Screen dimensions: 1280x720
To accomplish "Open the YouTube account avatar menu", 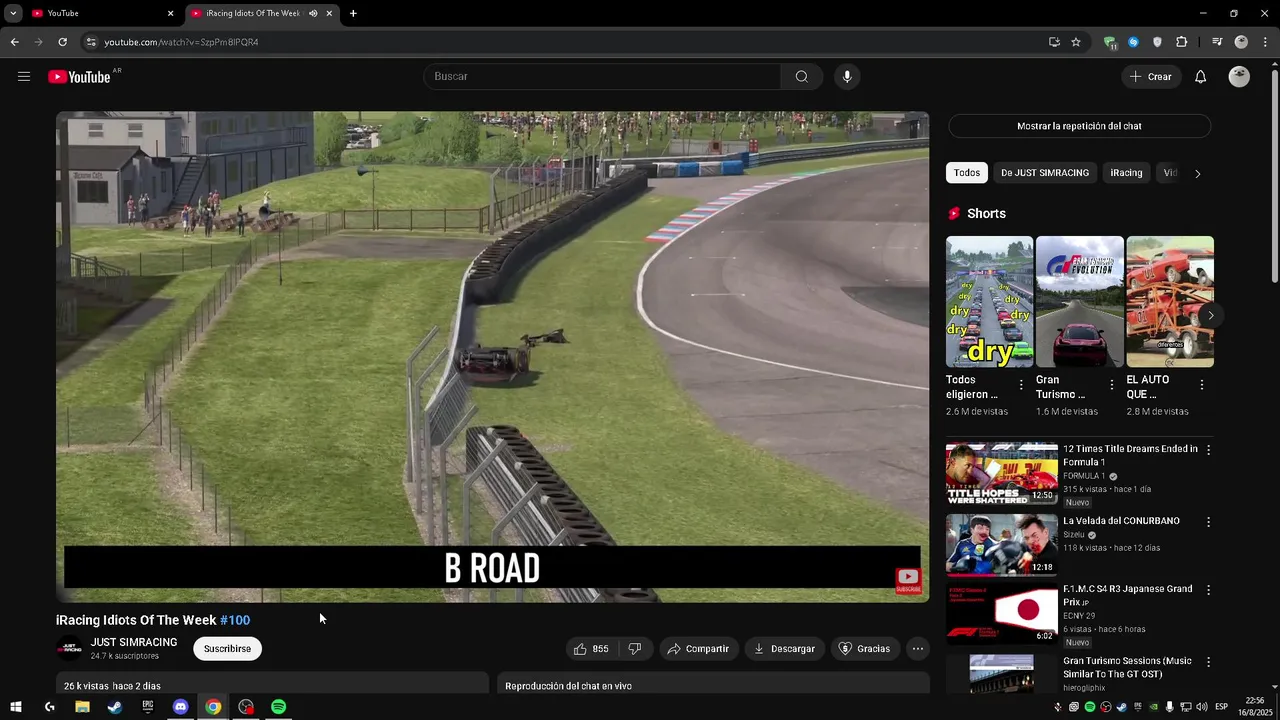I will coord(1239,77).
